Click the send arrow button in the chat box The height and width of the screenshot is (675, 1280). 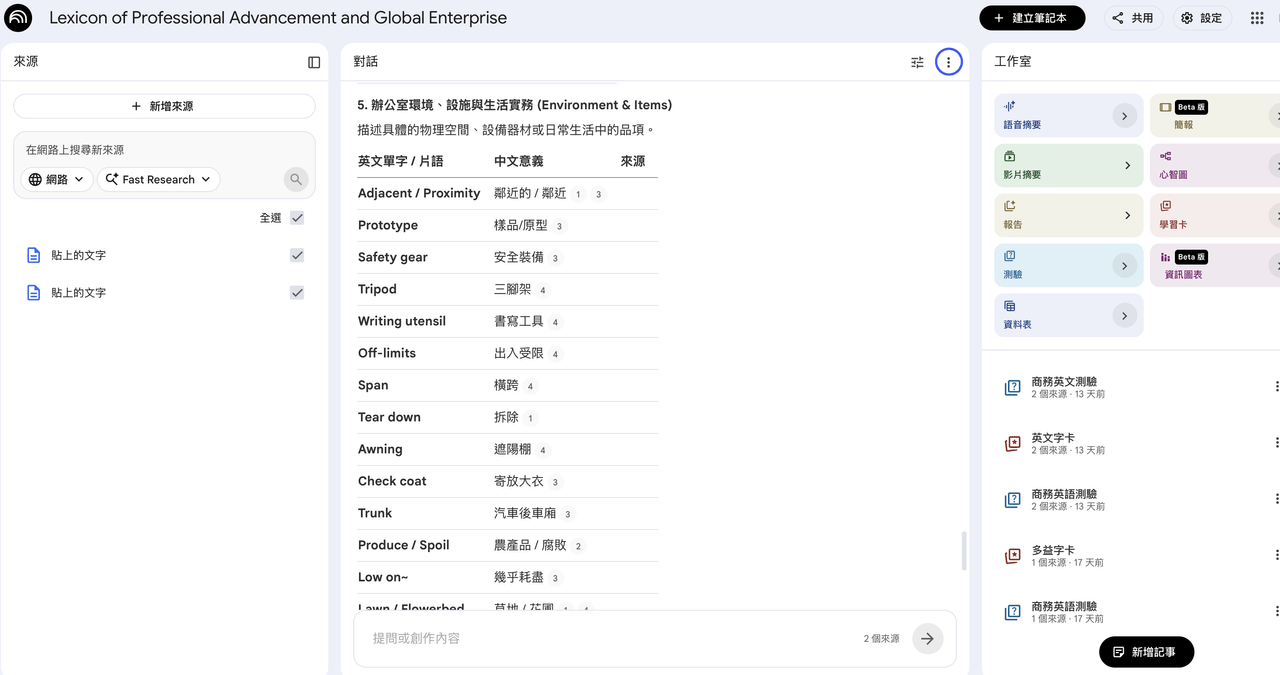tap(927, 638)
